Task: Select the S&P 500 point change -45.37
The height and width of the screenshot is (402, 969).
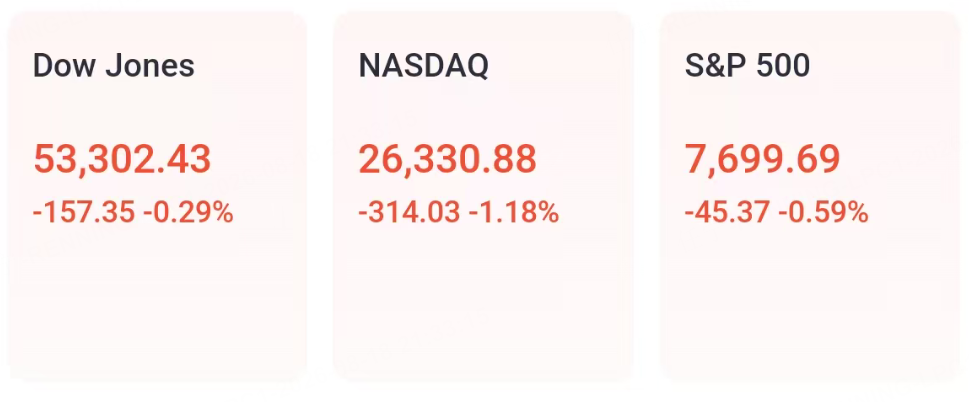Action: tap(727, 213)
